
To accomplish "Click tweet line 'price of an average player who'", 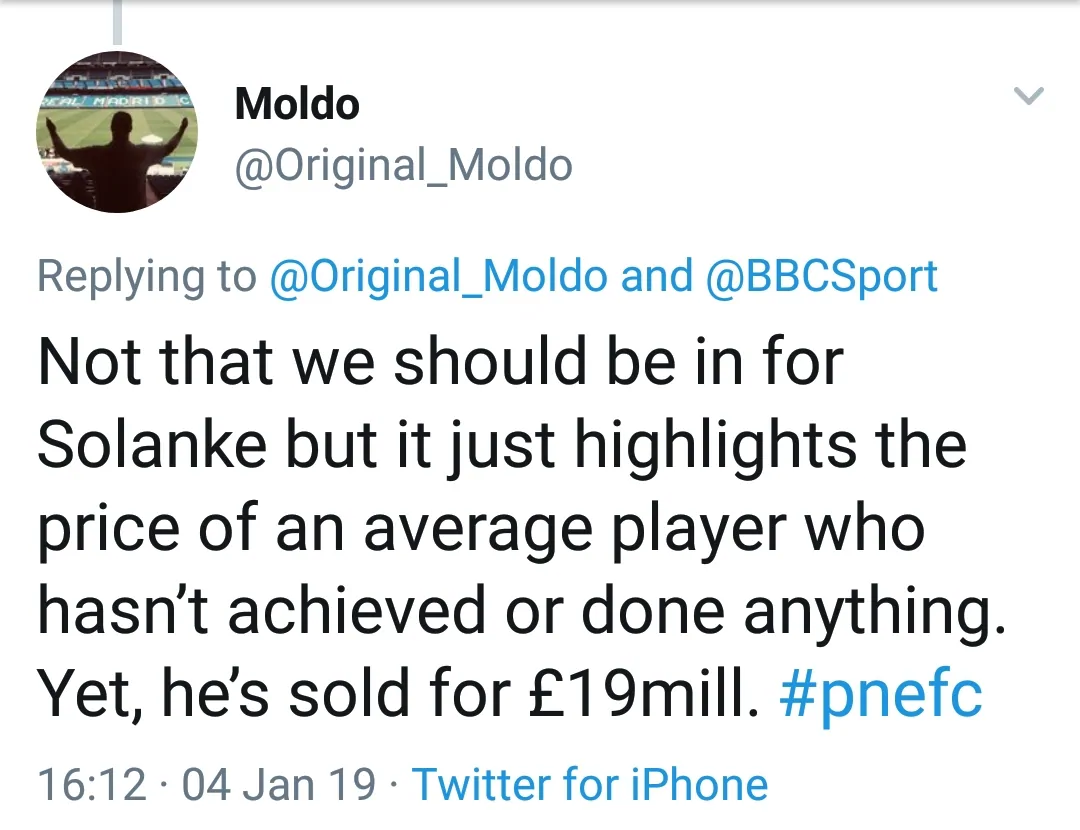I will click(480, 528).
